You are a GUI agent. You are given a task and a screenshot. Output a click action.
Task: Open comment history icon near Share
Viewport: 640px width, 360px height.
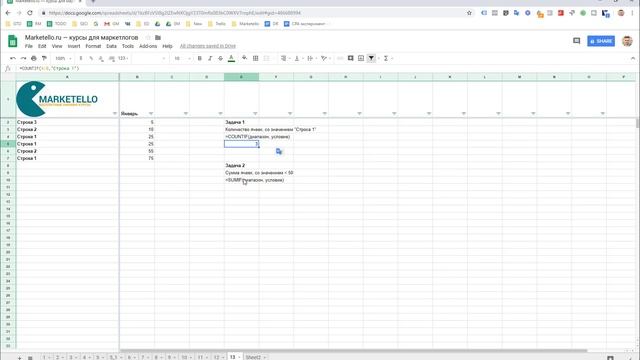coord(576,41)
